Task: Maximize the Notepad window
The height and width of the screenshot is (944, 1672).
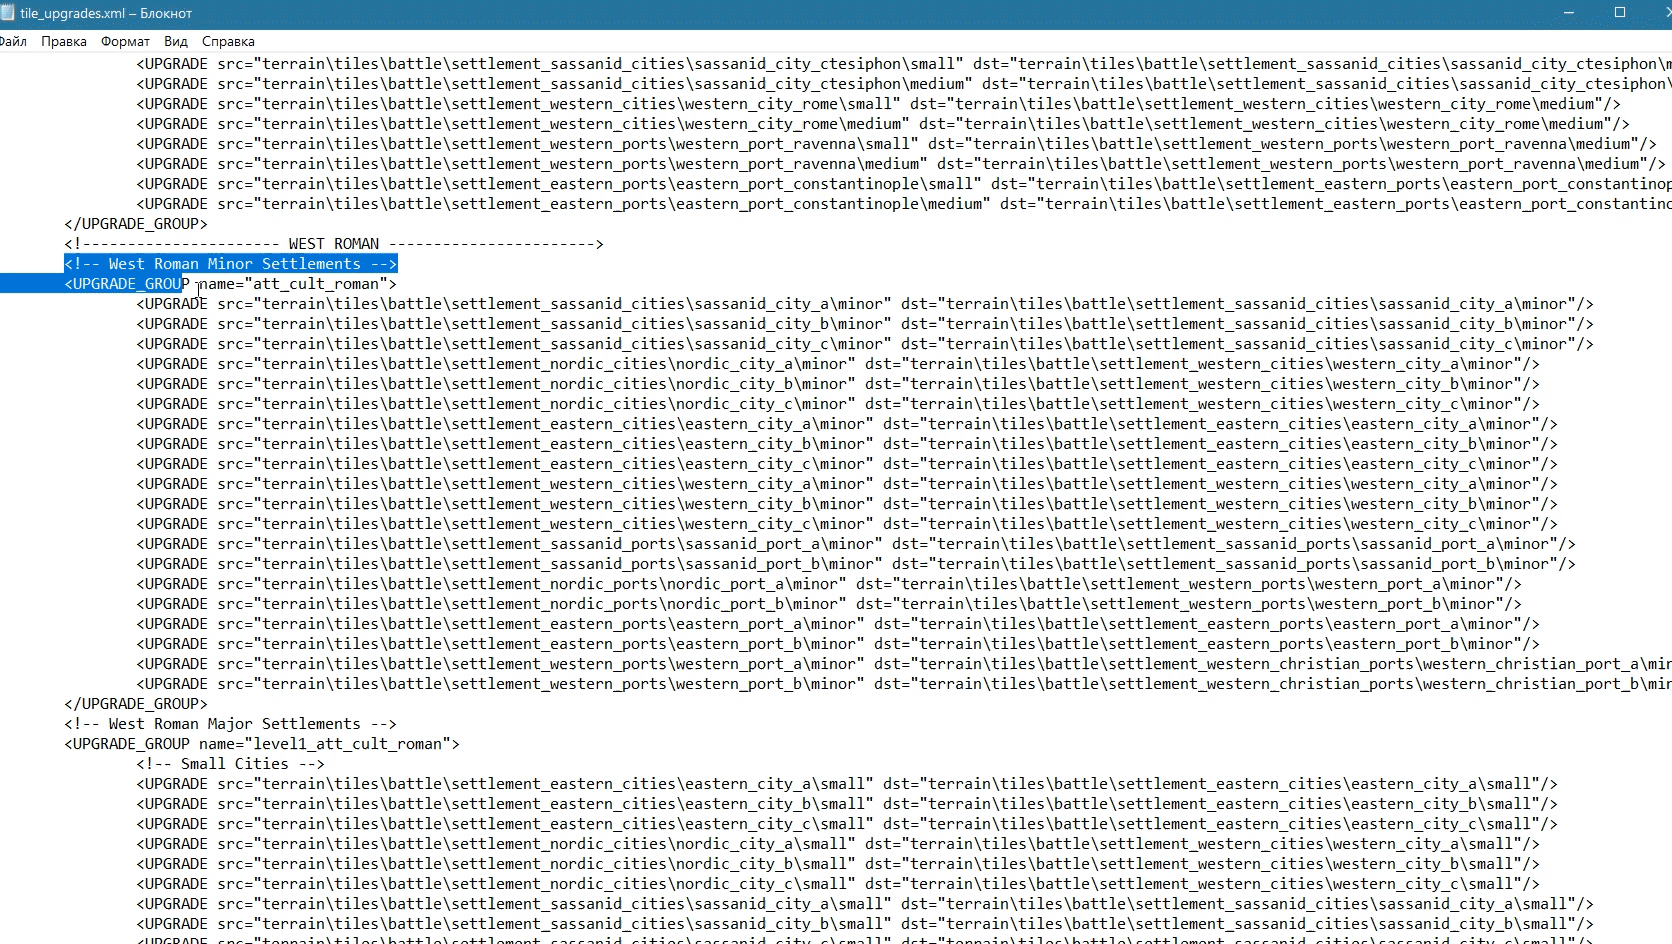Action: 1620,13
